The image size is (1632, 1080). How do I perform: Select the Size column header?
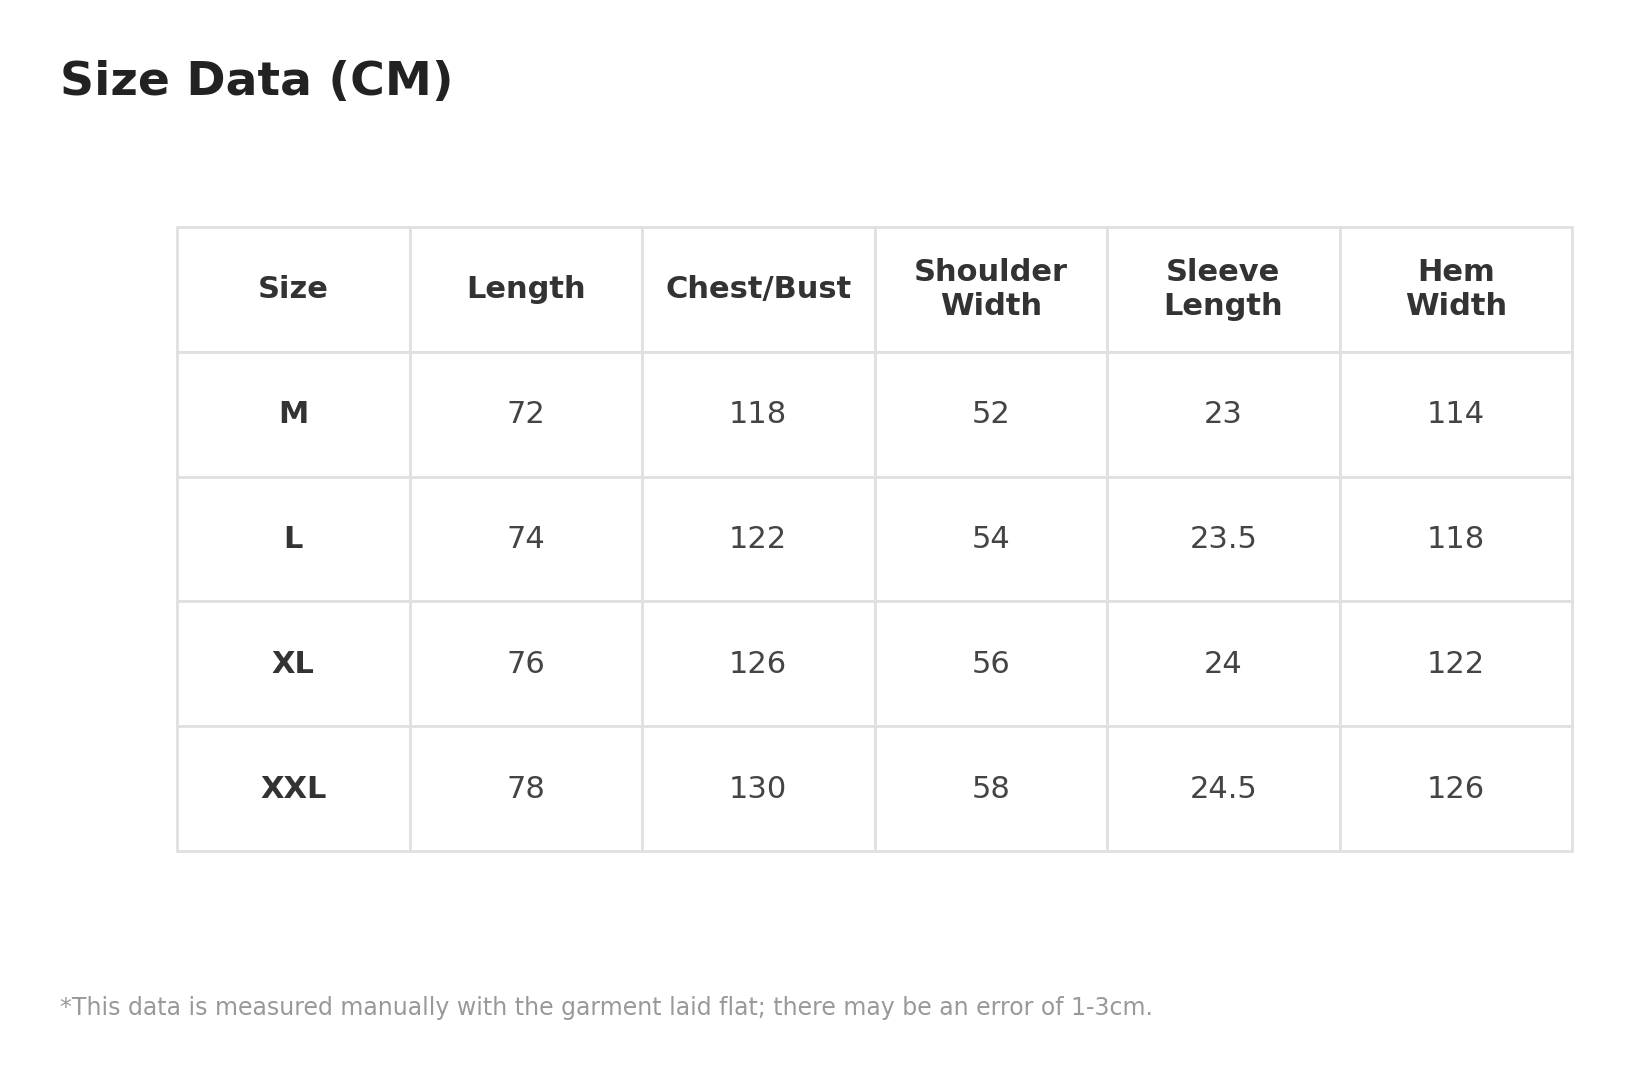pos(293,289)
